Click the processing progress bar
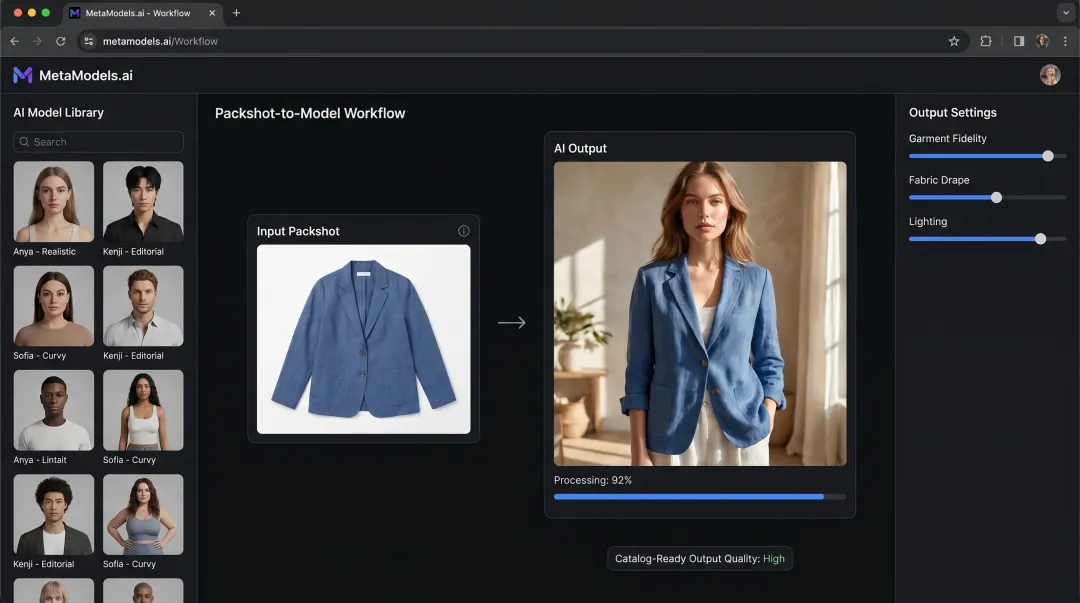 pyautogui.click(x=700, y=496)
